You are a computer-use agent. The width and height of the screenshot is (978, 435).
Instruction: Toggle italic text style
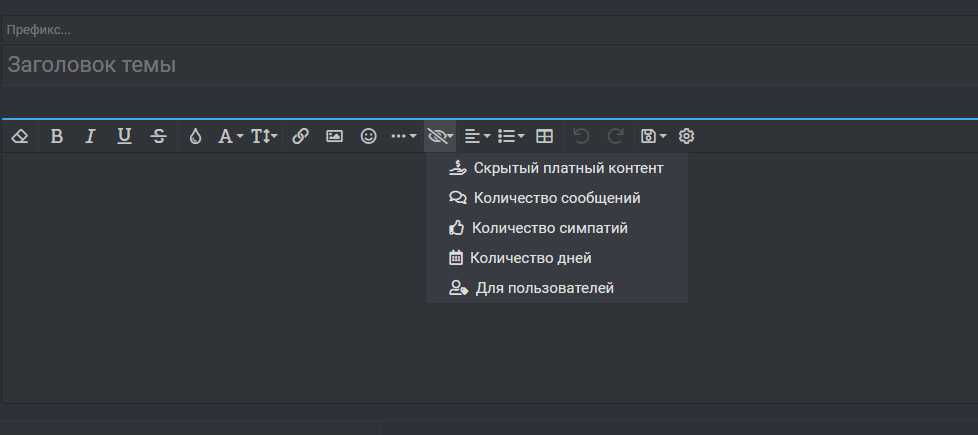[90, 136]
